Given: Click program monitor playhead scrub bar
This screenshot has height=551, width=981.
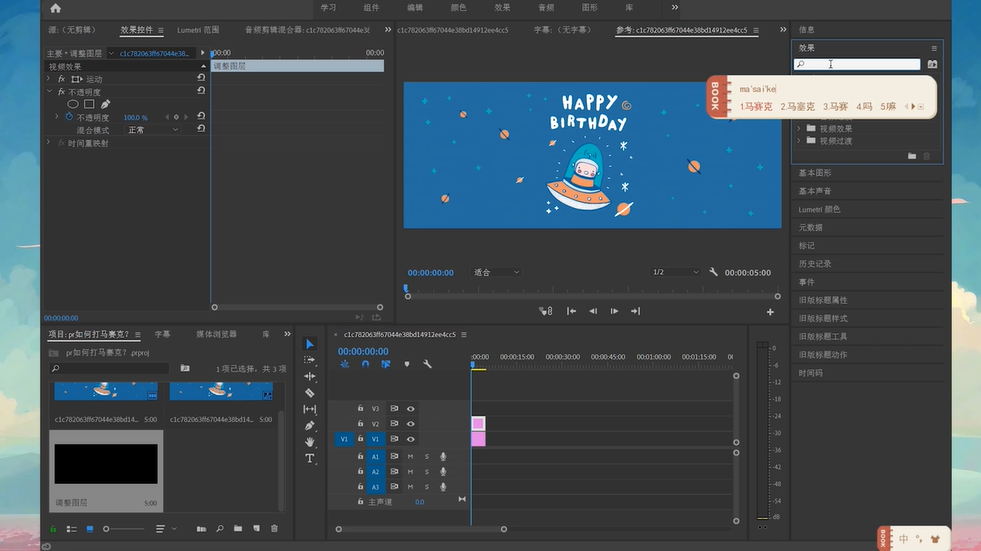Looking at the screenshot, I should [x=592, y=290].
